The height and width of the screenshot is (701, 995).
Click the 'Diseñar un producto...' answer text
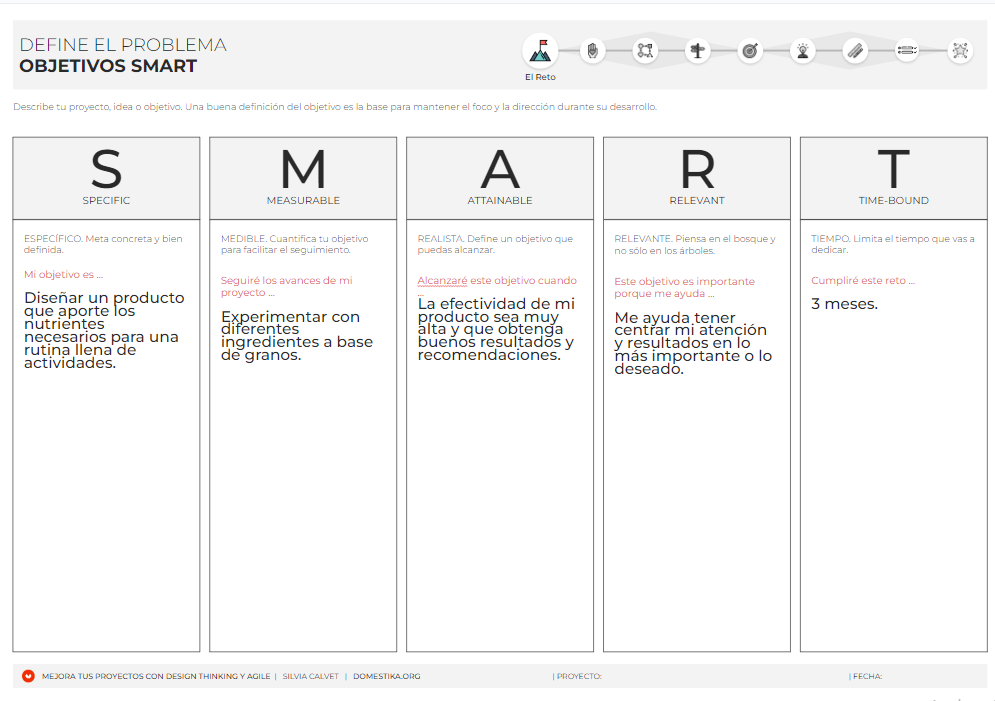click(104, 330)
